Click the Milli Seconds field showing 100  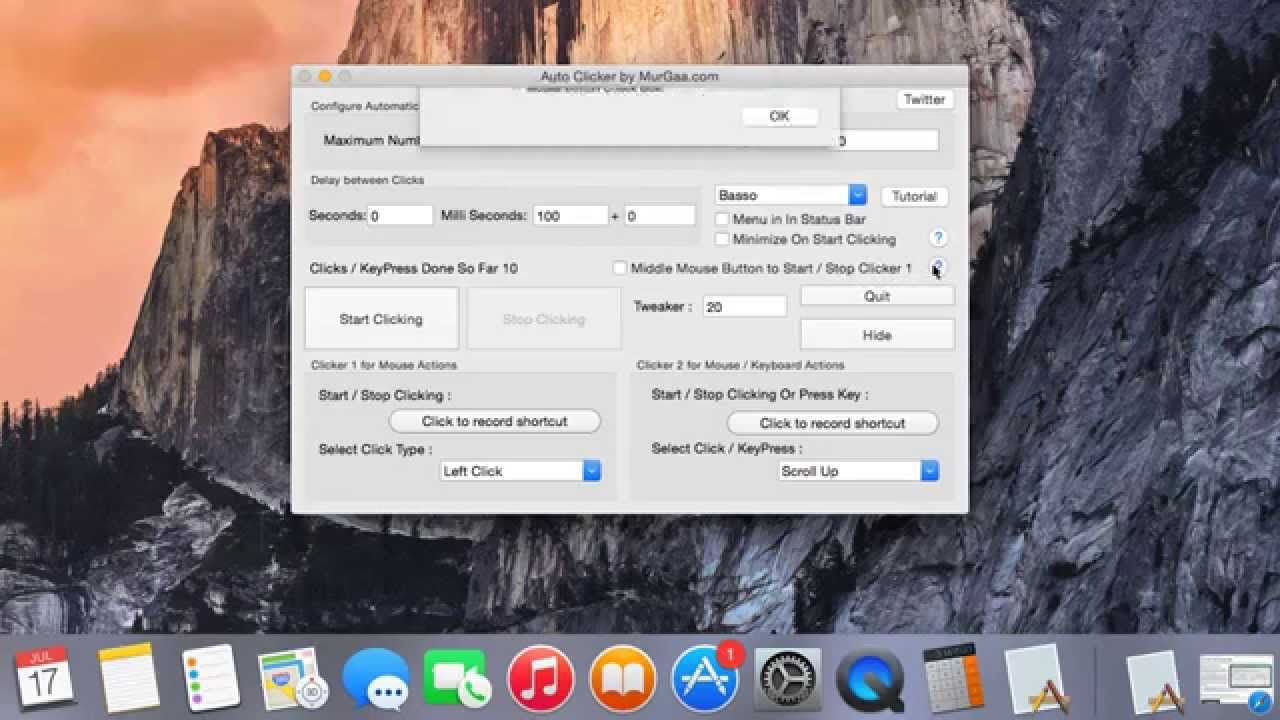(x=570, y=215)
